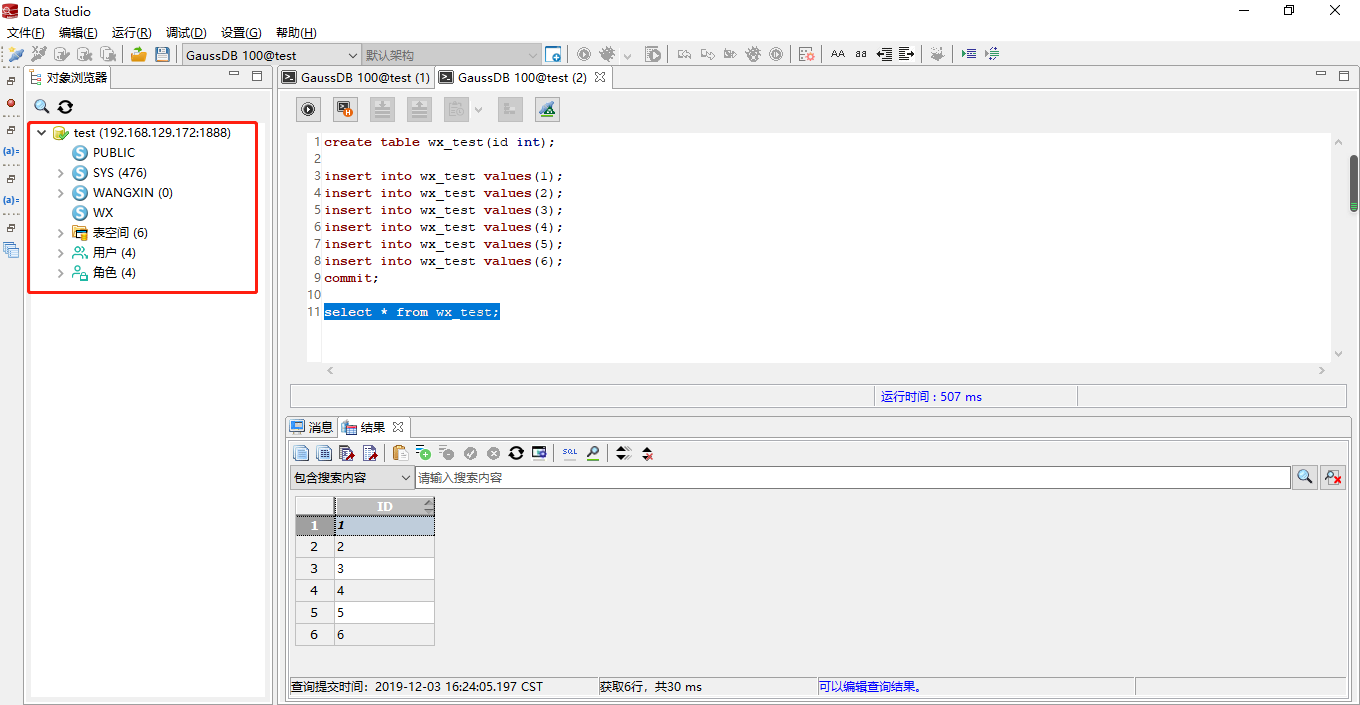Click the search magnifier in object browser
The width and height of the screenshot is (1360, 705).
pos(42,107)
